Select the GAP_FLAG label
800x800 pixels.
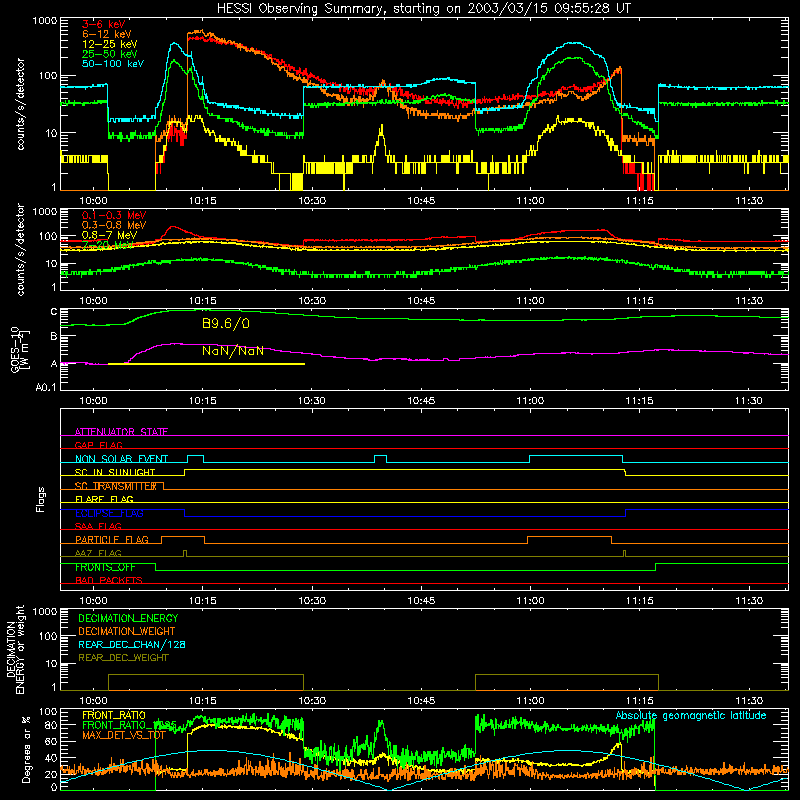point(98,445)
